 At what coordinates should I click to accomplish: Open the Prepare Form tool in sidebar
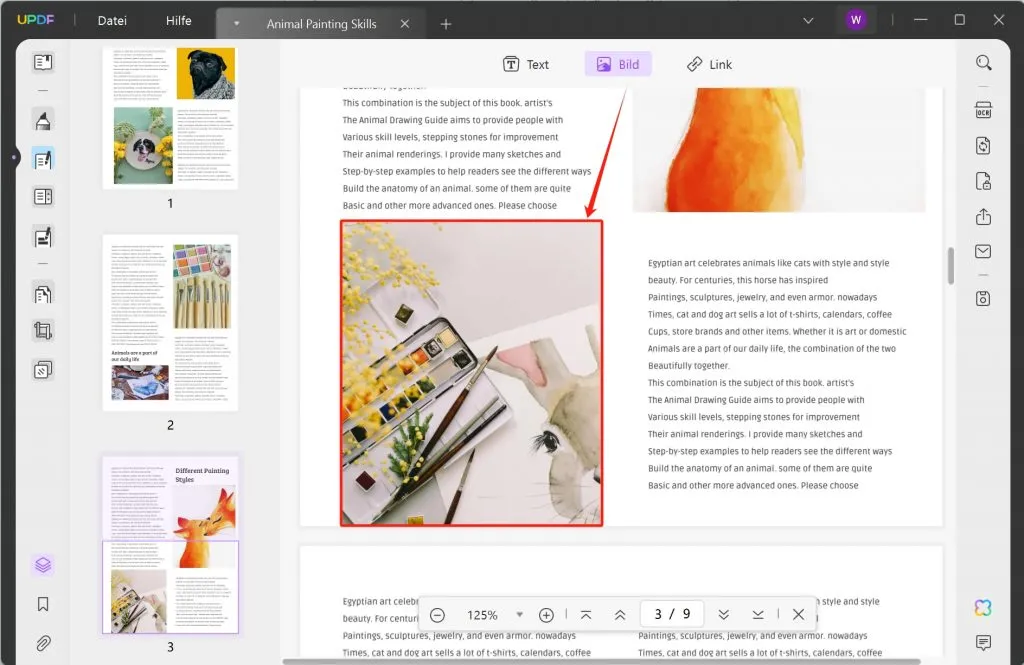43,197
